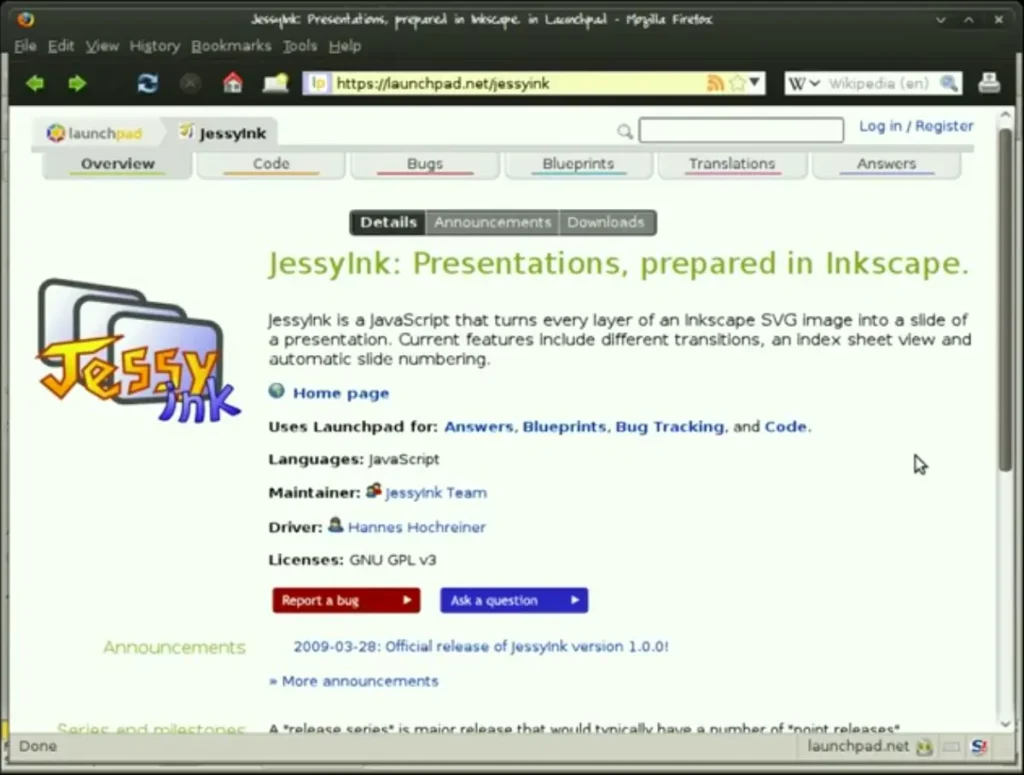Open the Edit menu
Image resolution: width=1024 pixels, height=775 pixels.
(61, 46)
